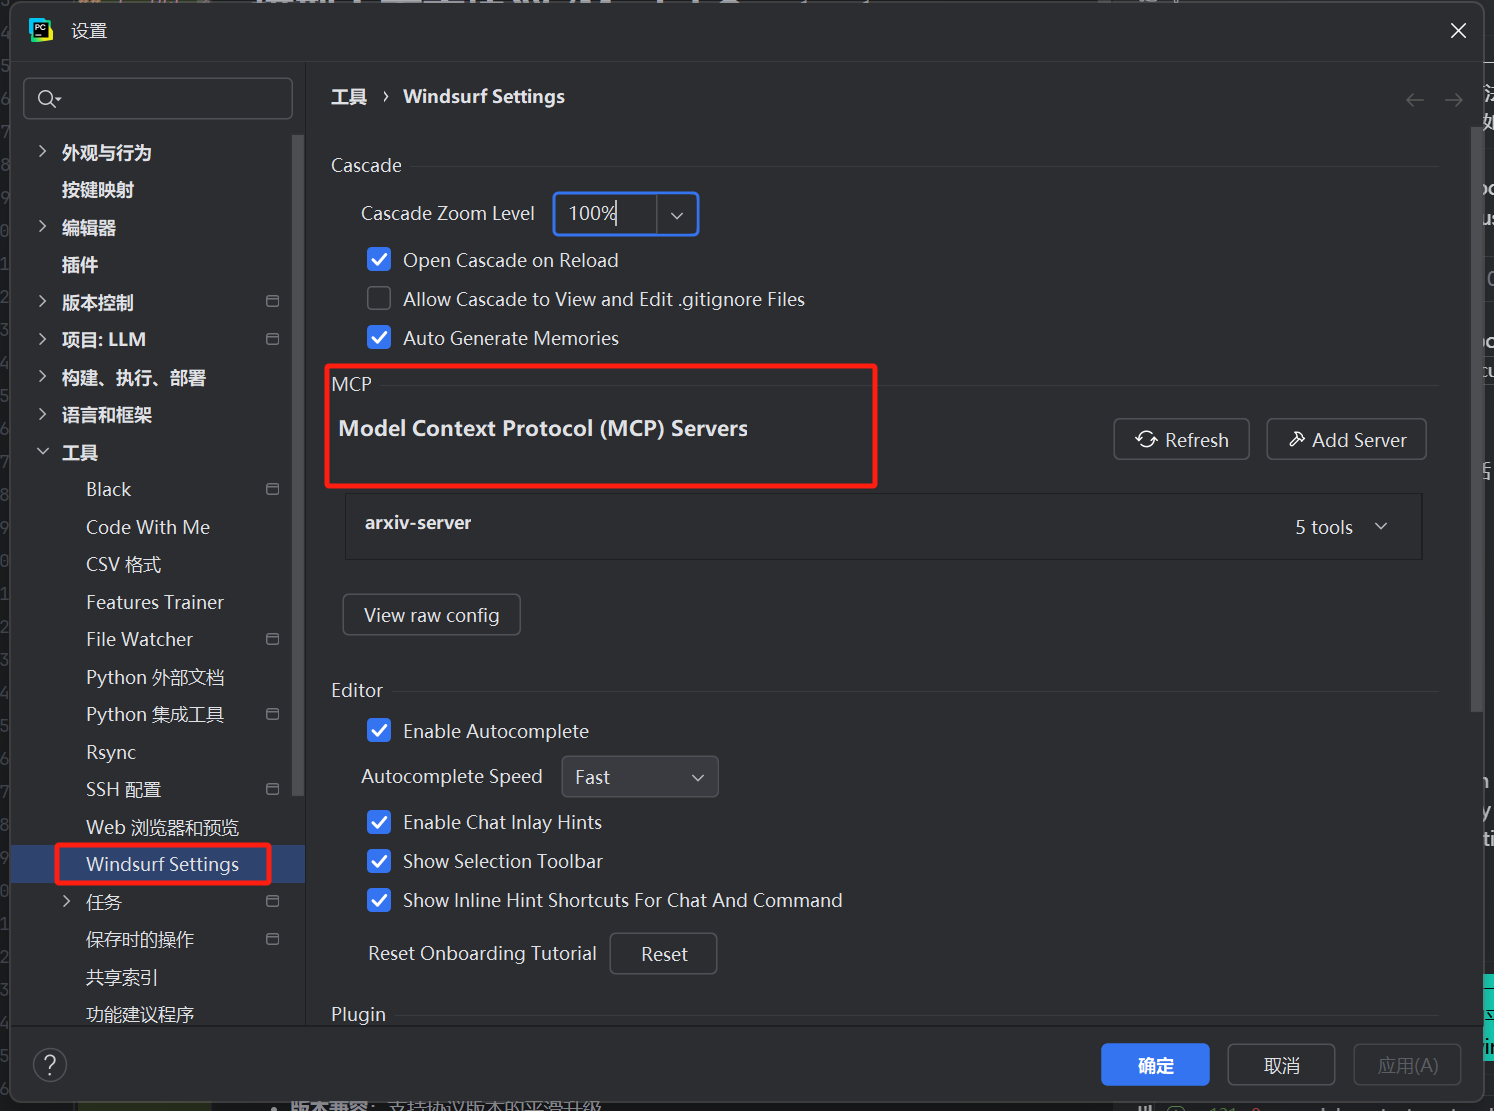The height and width of the screenshot is (1111, 1494).
Task: Expand 构建、执行、部署 tree node
Action: [42, 377]
